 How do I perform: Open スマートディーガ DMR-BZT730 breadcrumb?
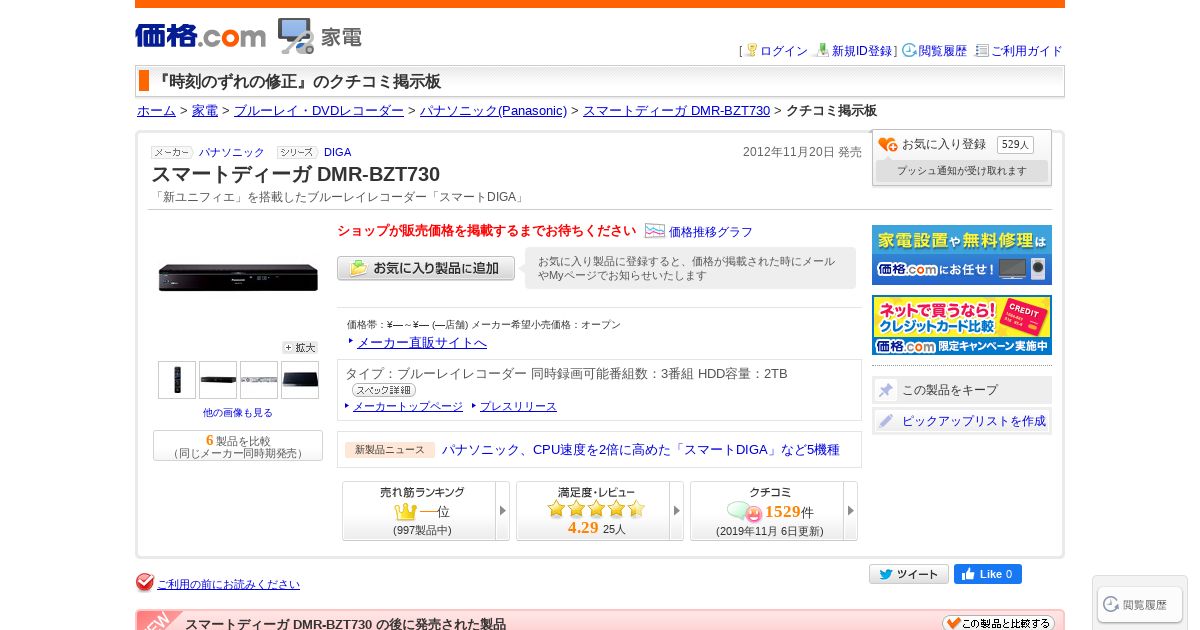(676, 111)
